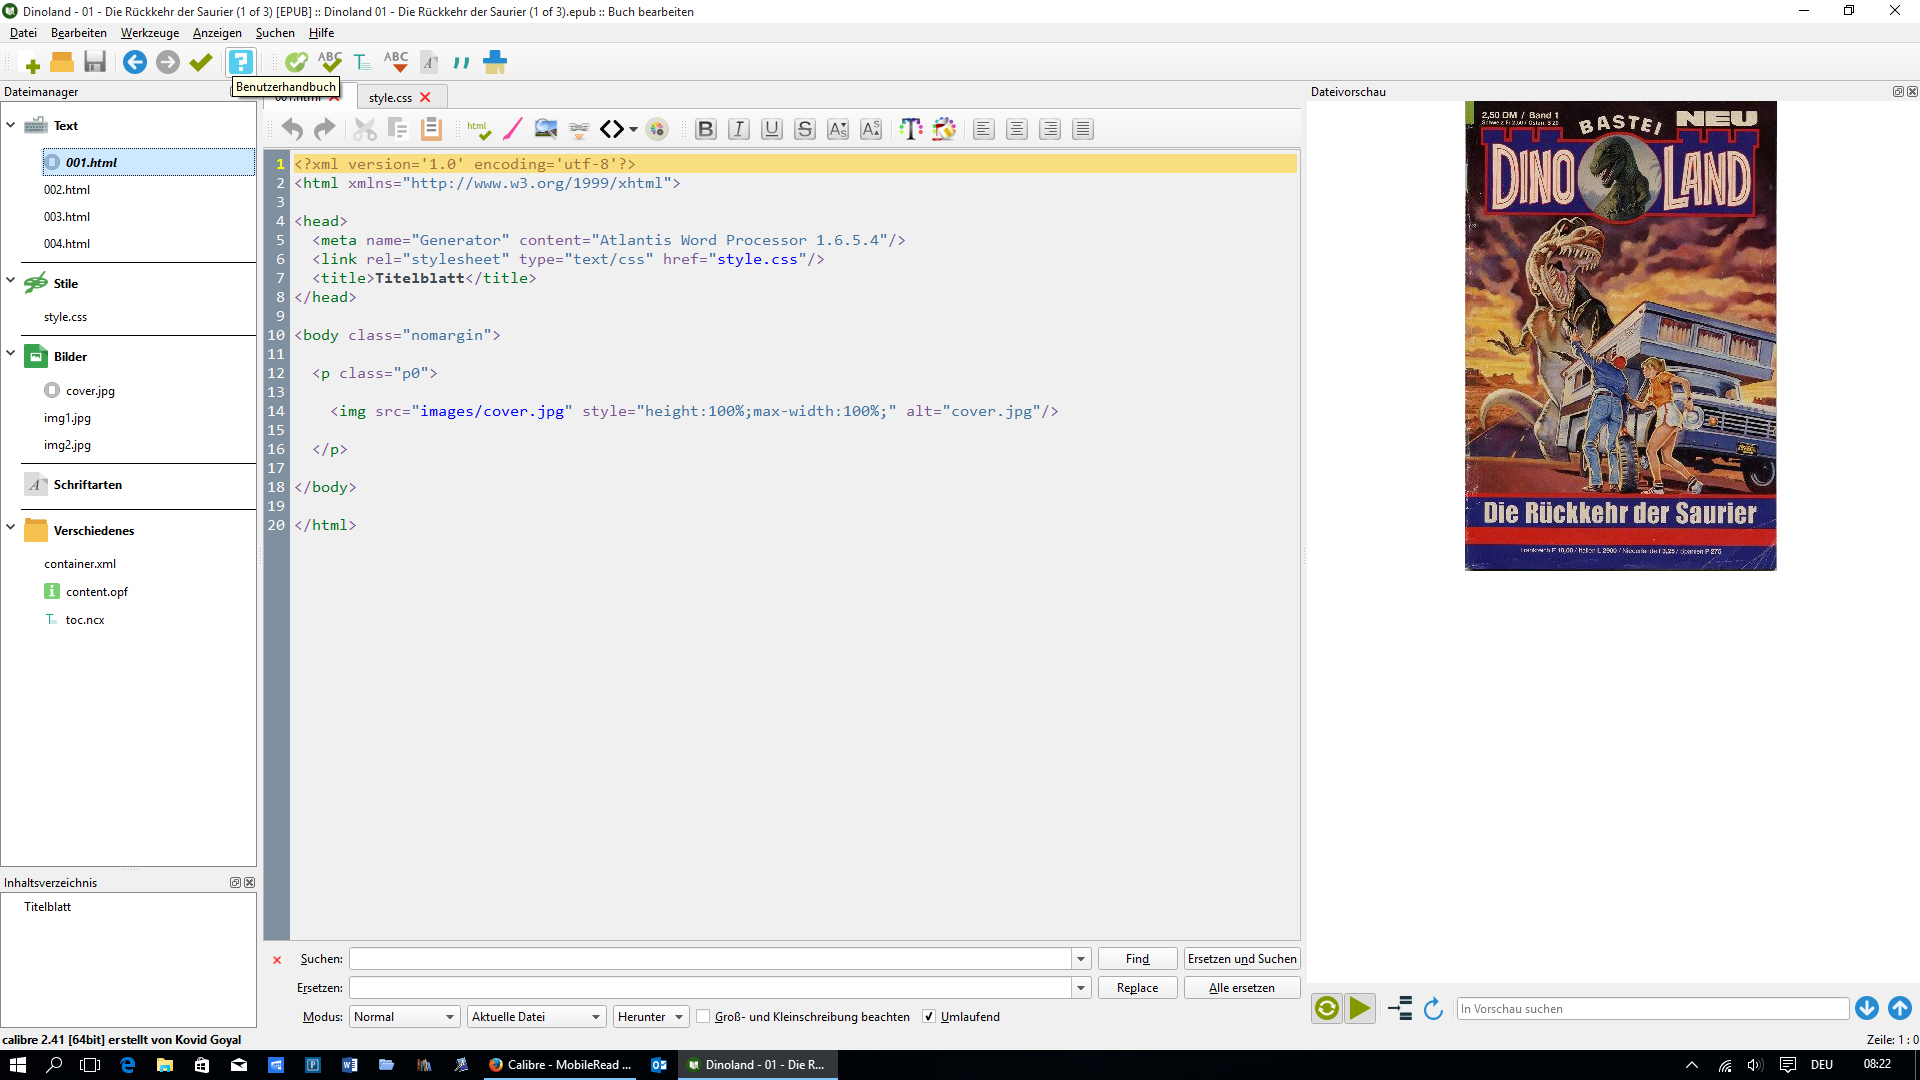Screen dimensions: 1920x1080
Task: Uncheck the Umlaufend checkbox
Action: tap(929, 1017)
